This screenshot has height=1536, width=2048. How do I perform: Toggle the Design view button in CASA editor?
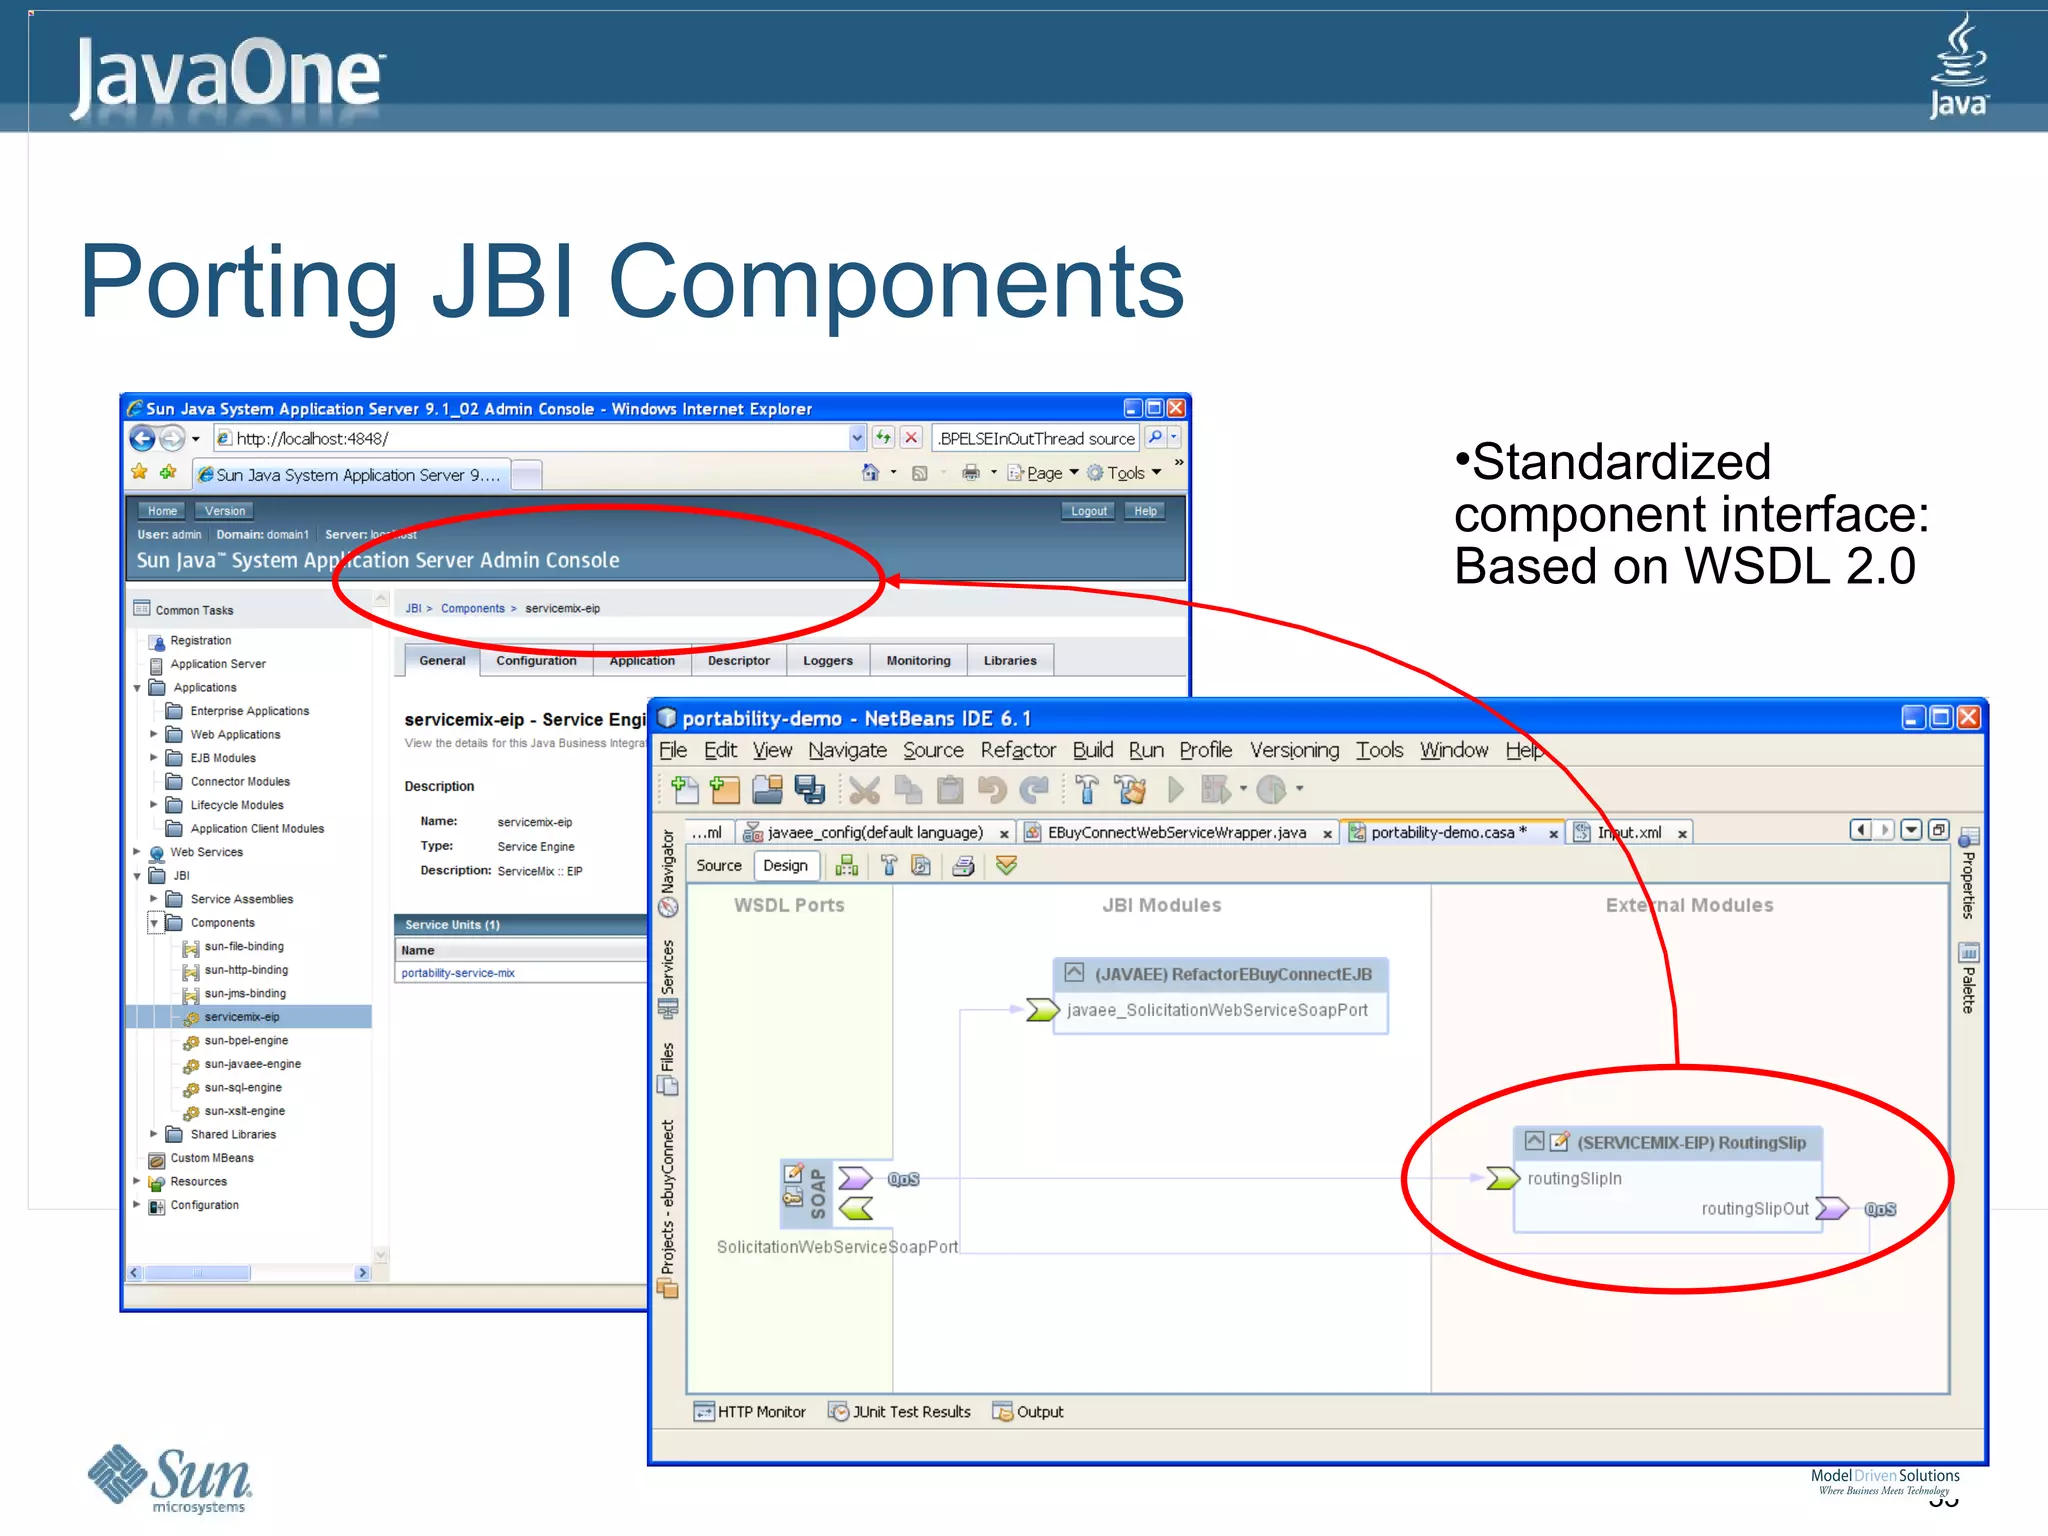click(785, 866)
